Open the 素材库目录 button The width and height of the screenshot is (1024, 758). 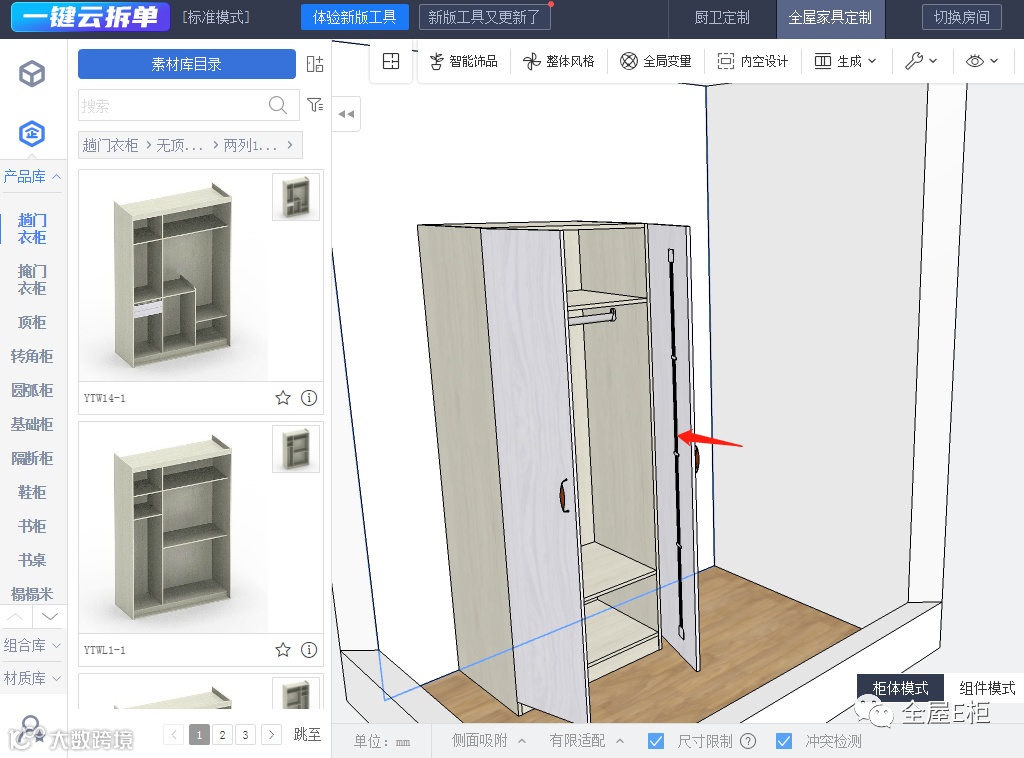(x=186, y=64)
